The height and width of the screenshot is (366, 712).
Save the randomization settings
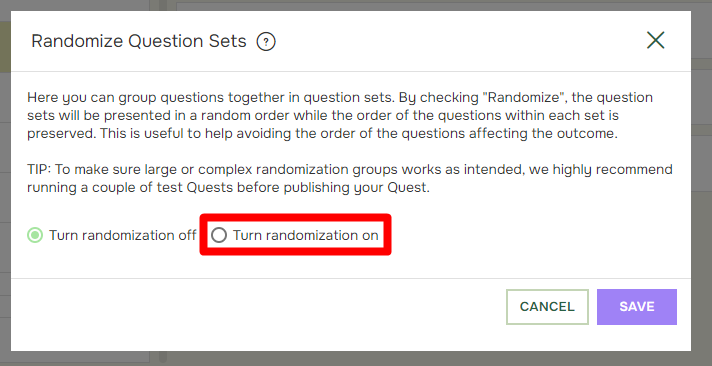[637, 307]
